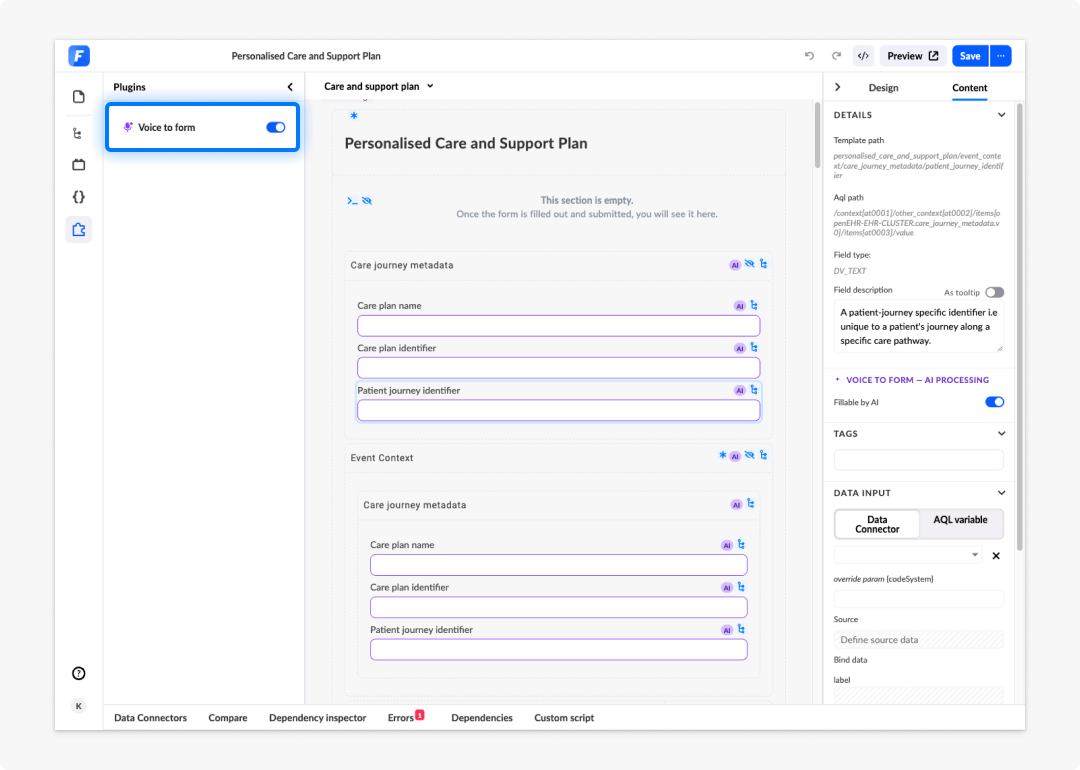
Task: Collapse the DETAILS section
Action: click(x=1001, y=115)
